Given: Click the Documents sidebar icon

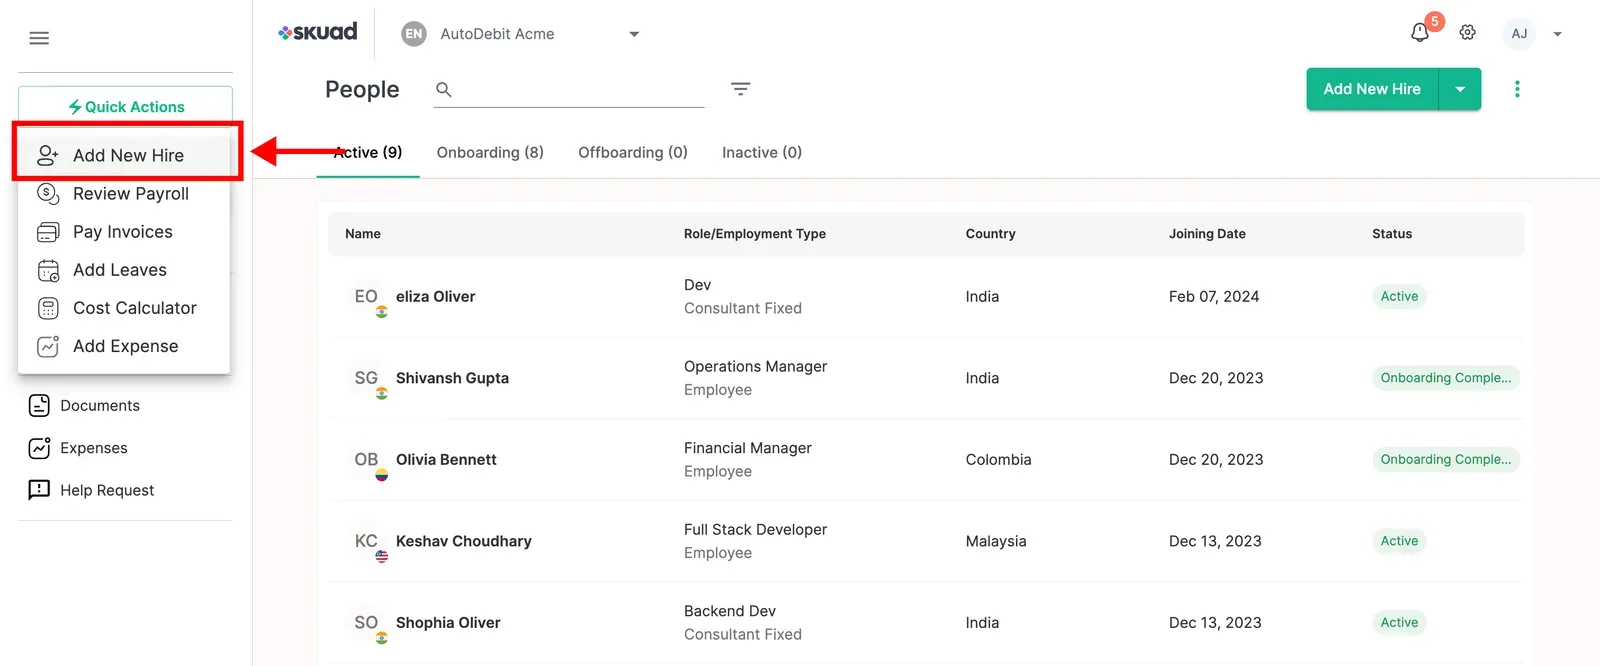Looking at the screenshot, I should tap(39, 405).
